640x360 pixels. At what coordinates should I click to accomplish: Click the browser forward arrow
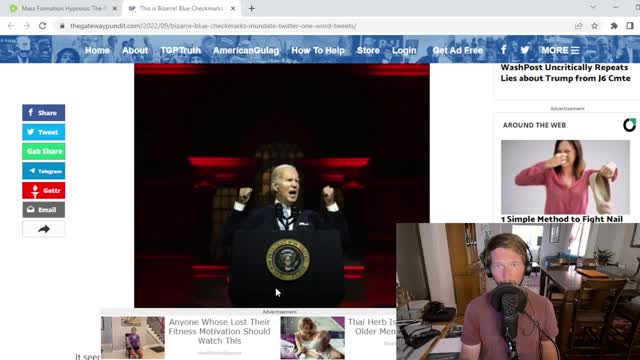coord(27,26)
